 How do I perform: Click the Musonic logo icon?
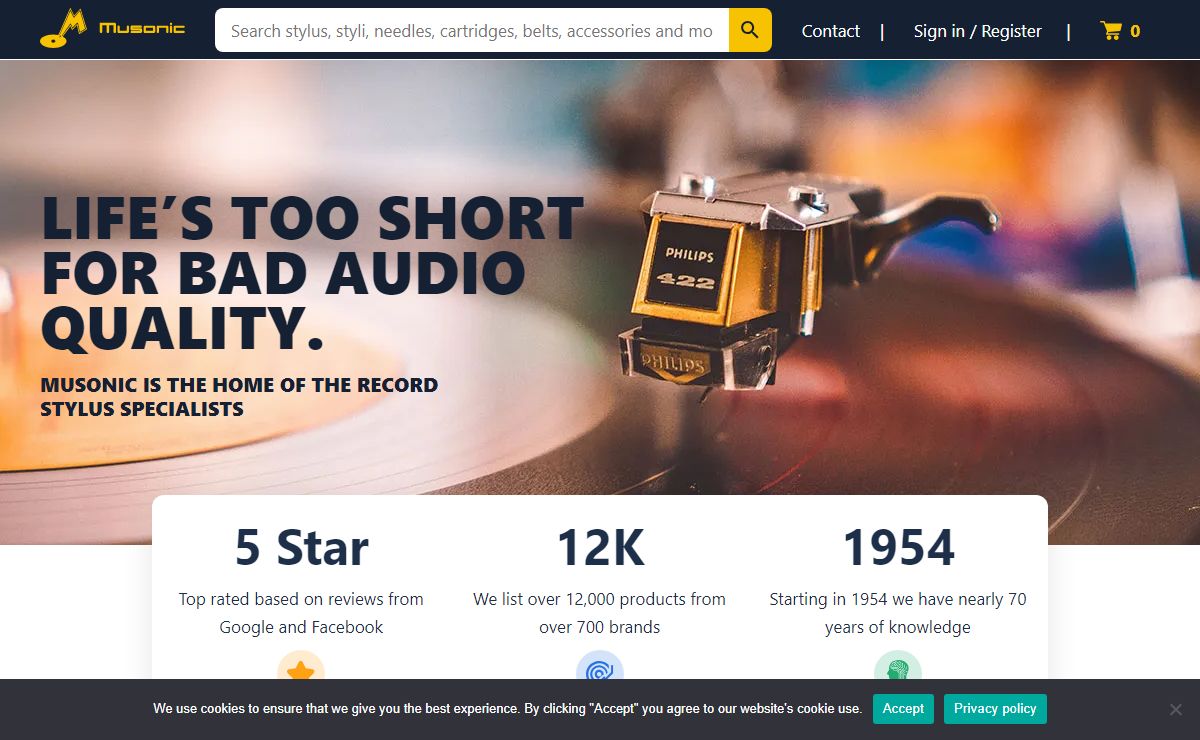[x=63, y=29]
